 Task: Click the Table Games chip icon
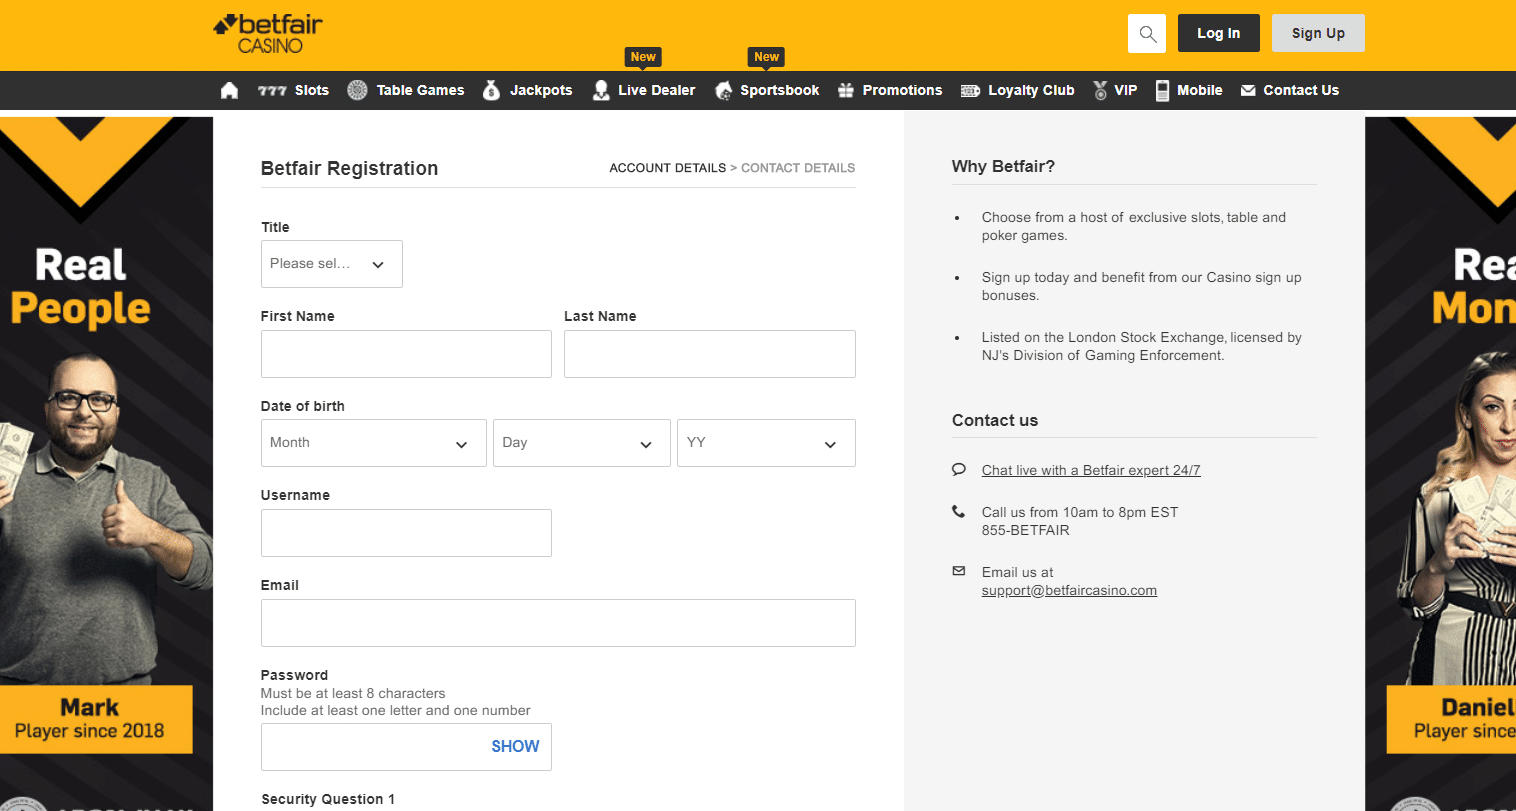(357, 90)
